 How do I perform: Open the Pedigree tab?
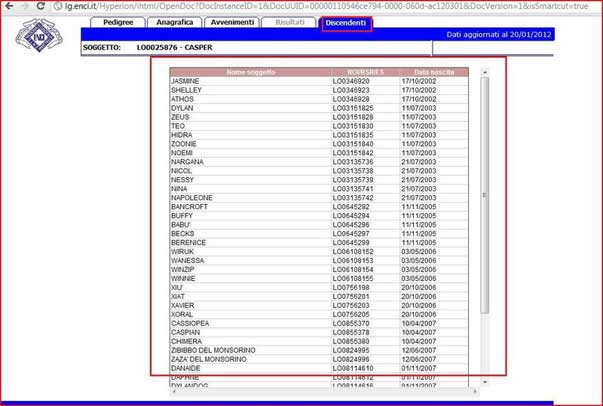[118, 22]
